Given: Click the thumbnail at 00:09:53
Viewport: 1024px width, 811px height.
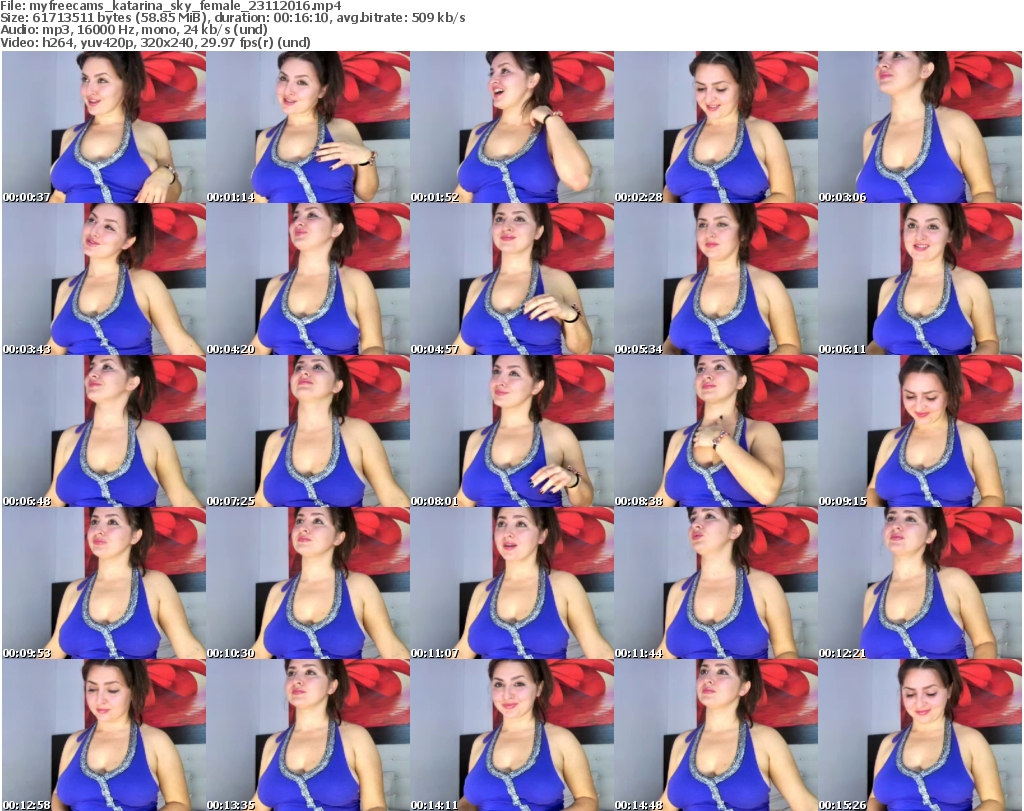Looking at the screenshot, I should tap(104, 584).
